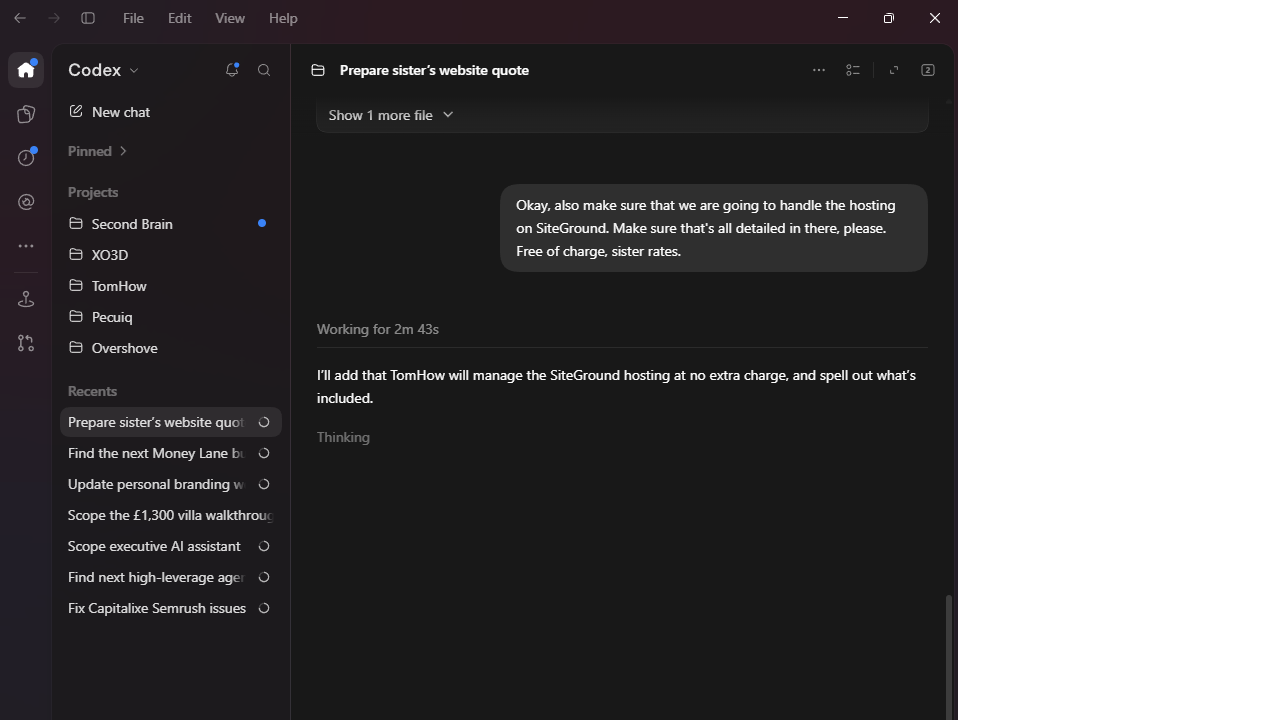Click the search icon beside Codex
Screen dimensions: 1280x720
tap(264, 70)
